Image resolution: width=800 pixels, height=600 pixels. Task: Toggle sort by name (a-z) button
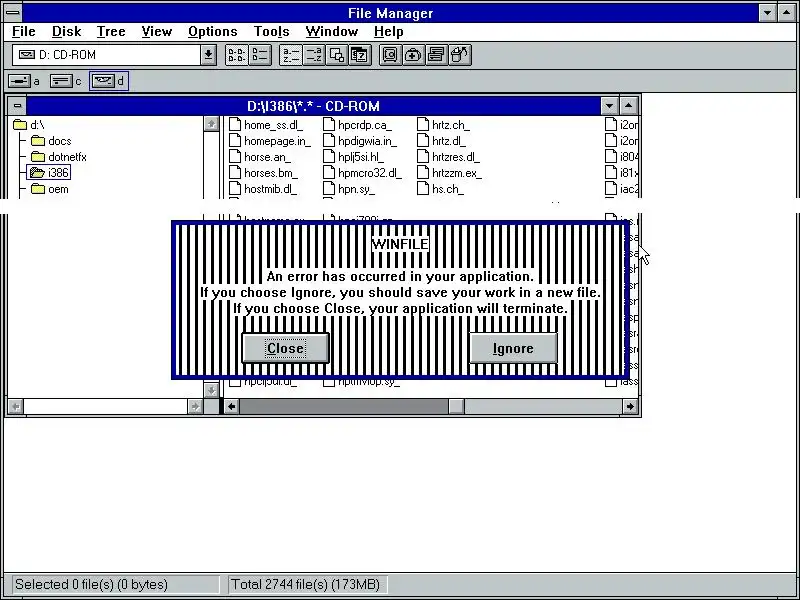tap(291, 55)
